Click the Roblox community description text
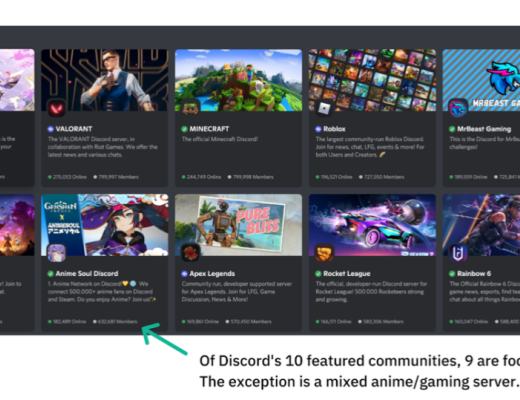Image resolution: width=520 pixels, height=400 pixels. (x=370, y=147)
